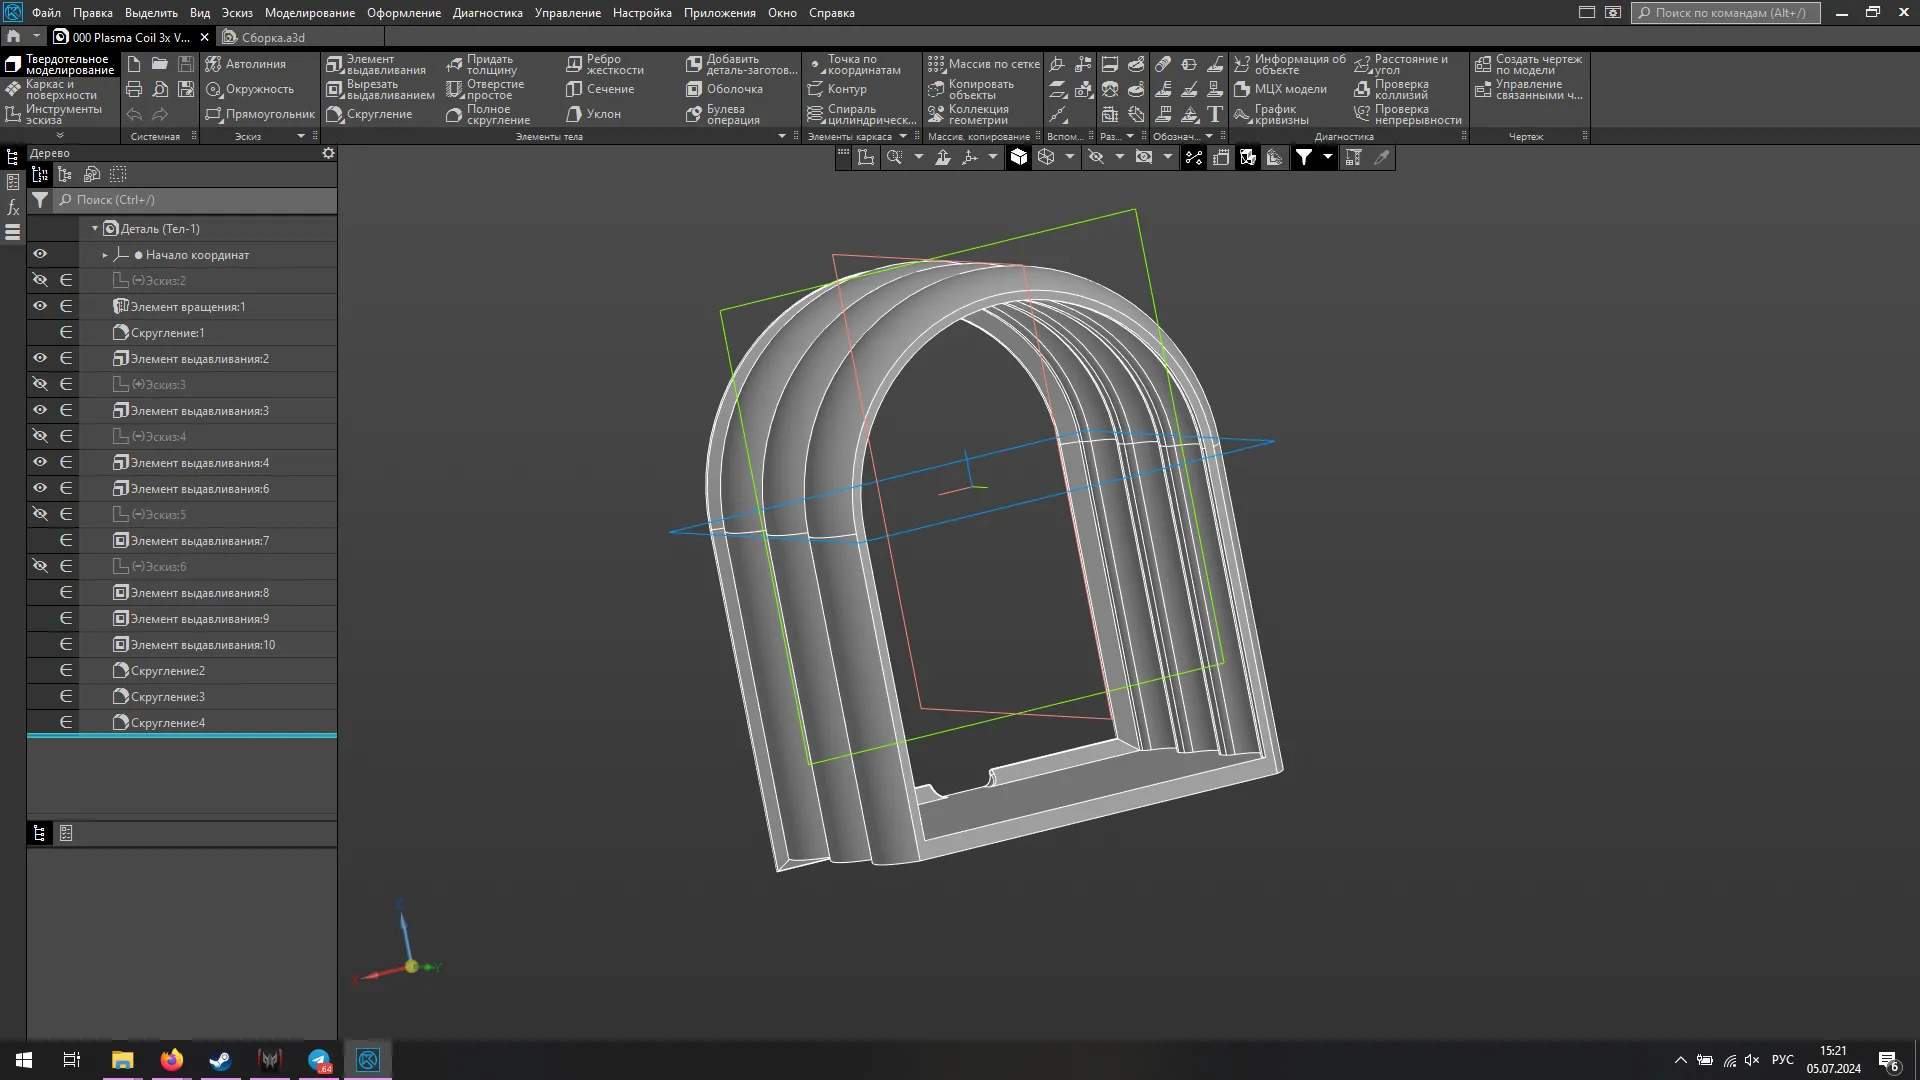Click Массив по сетке tool
The width and height of the screenshot is (1920, 1080).
click(984, 64)
